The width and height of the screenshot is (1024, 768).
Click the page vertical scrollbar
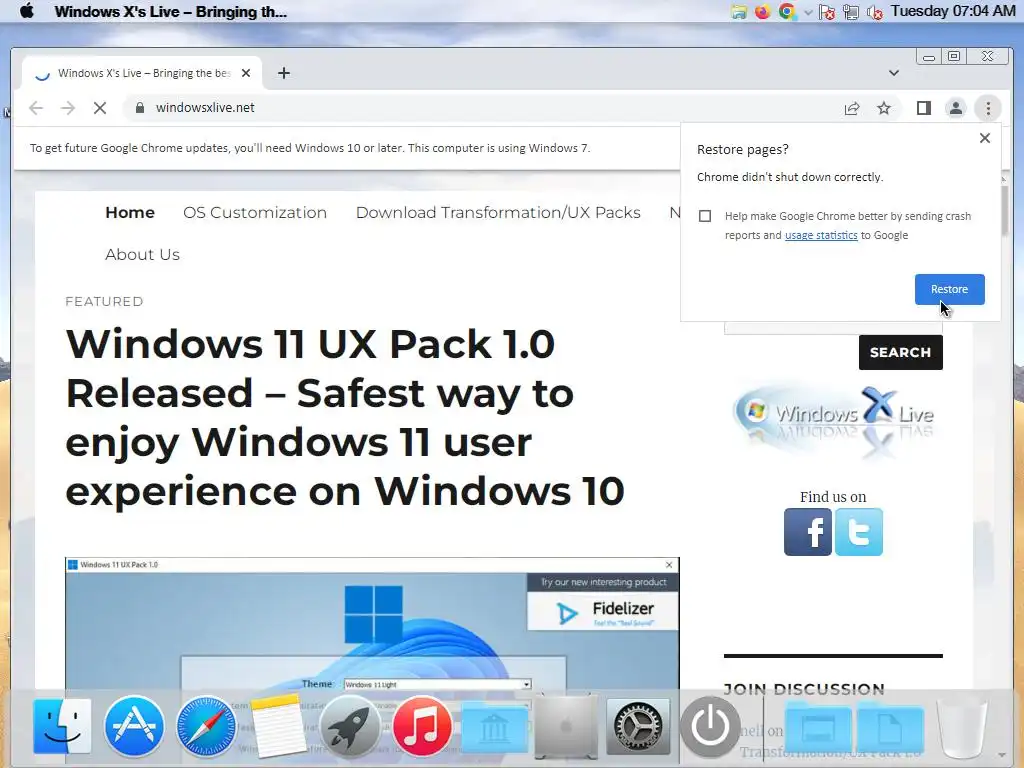tap(1006, 209)
